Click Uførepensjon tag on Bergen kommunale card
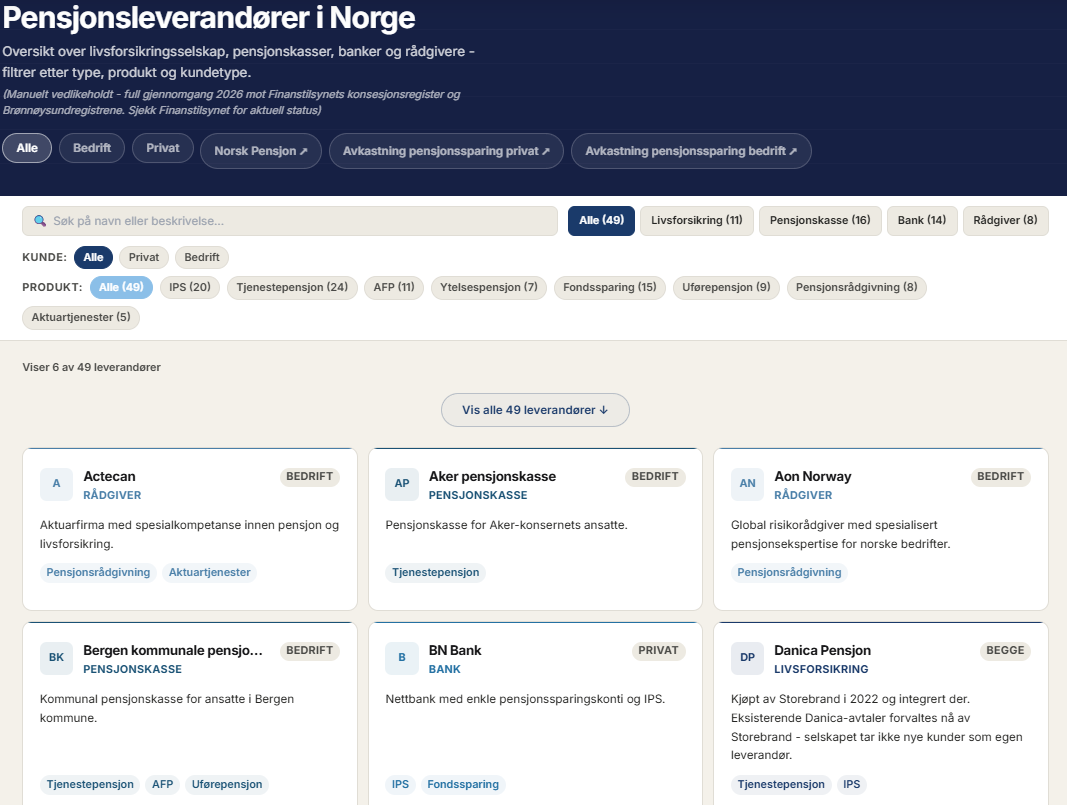Viewport: 1067px width, 805px height. [x=227, y=785]
